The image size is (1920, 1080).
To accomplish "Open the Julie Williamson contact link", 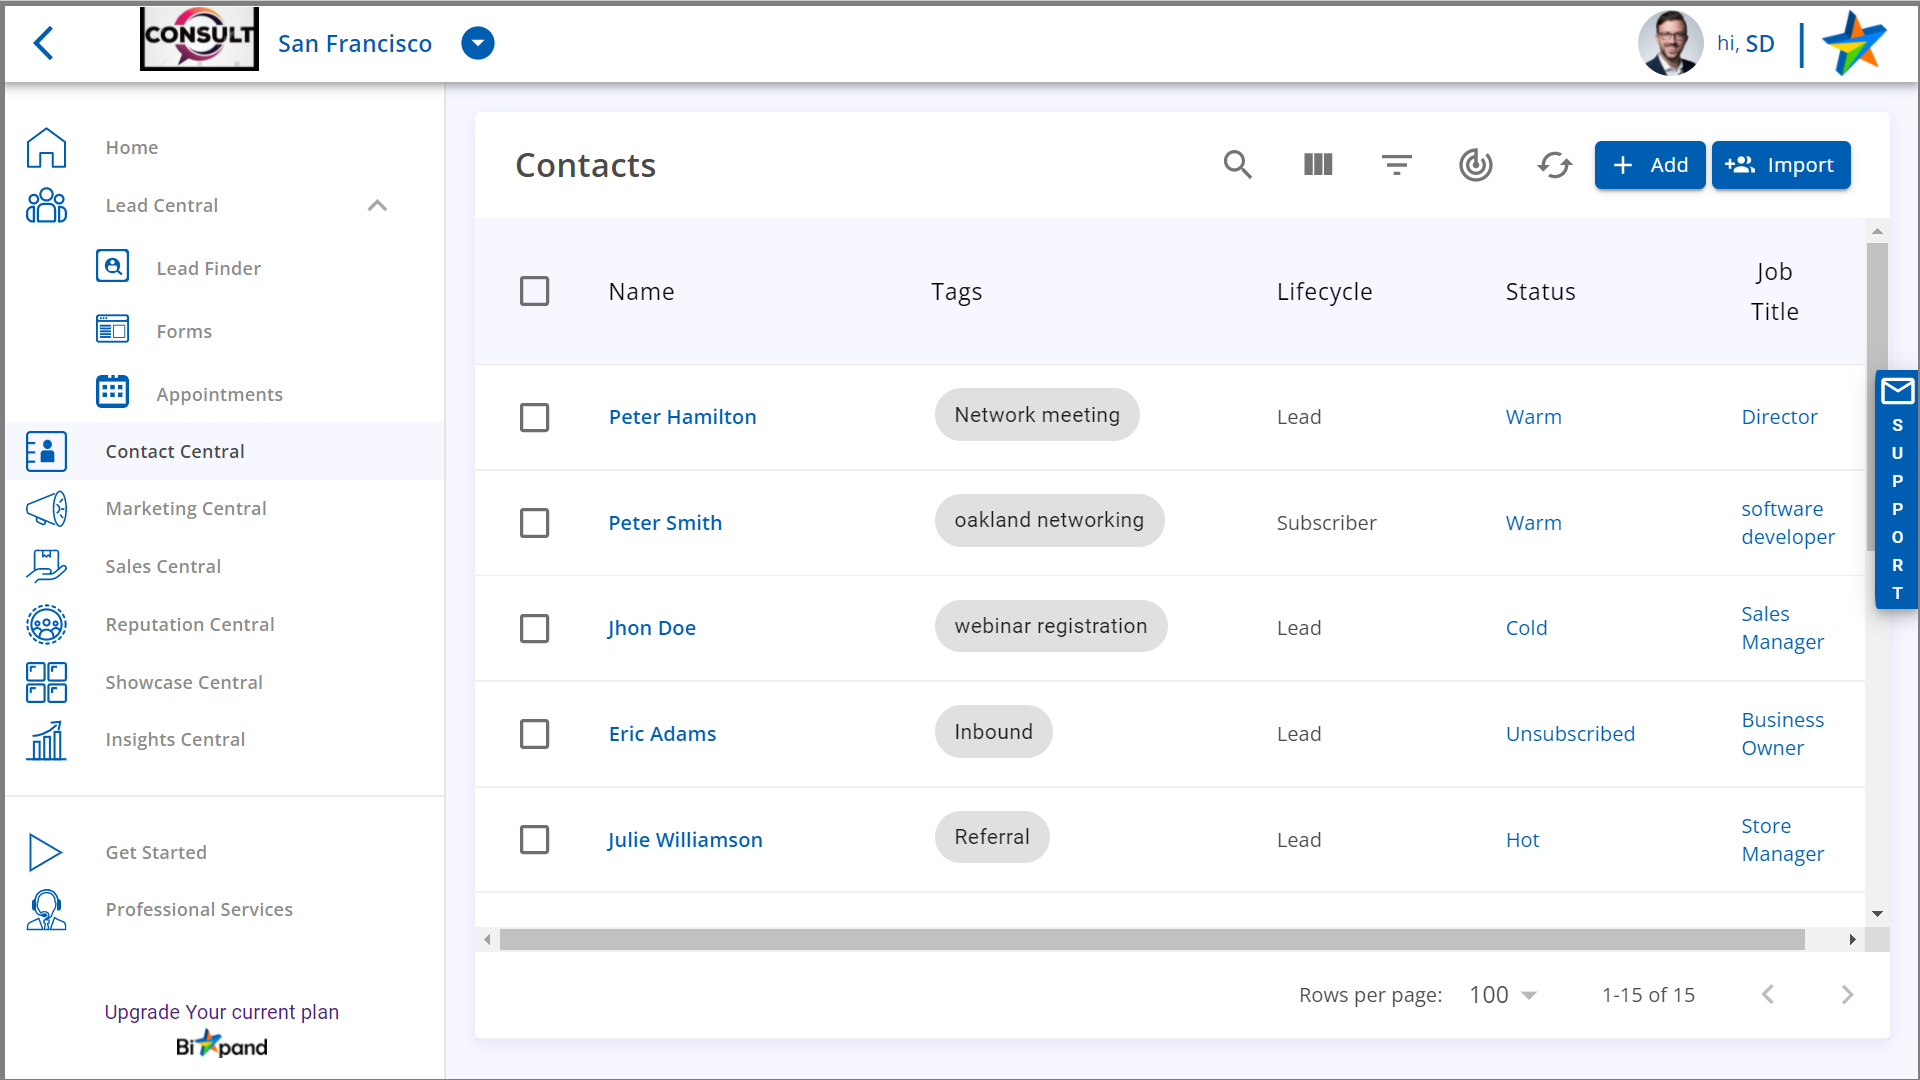I will tap(685, 840).
